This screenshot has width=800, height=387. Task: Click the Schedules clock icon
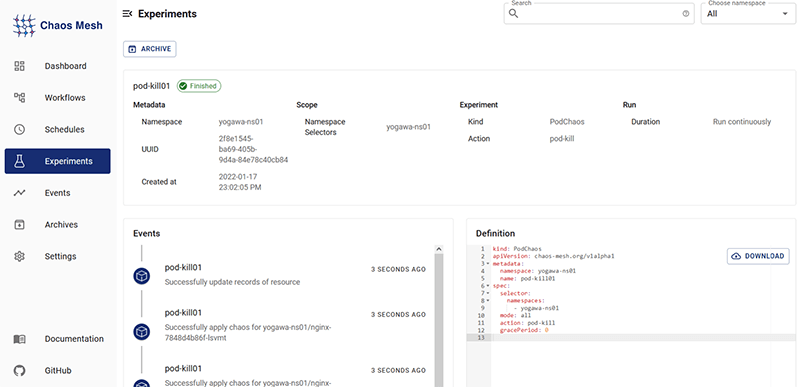click(19, 130)
